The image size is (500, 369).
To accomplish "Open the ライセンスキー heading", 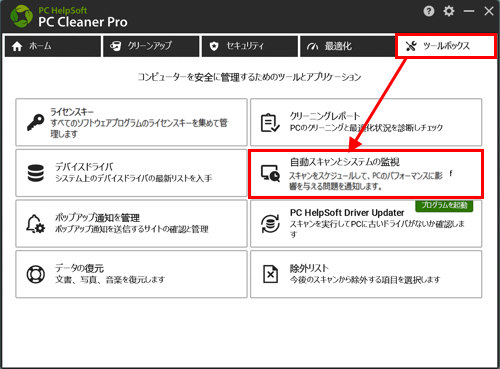I will [72, 112].
